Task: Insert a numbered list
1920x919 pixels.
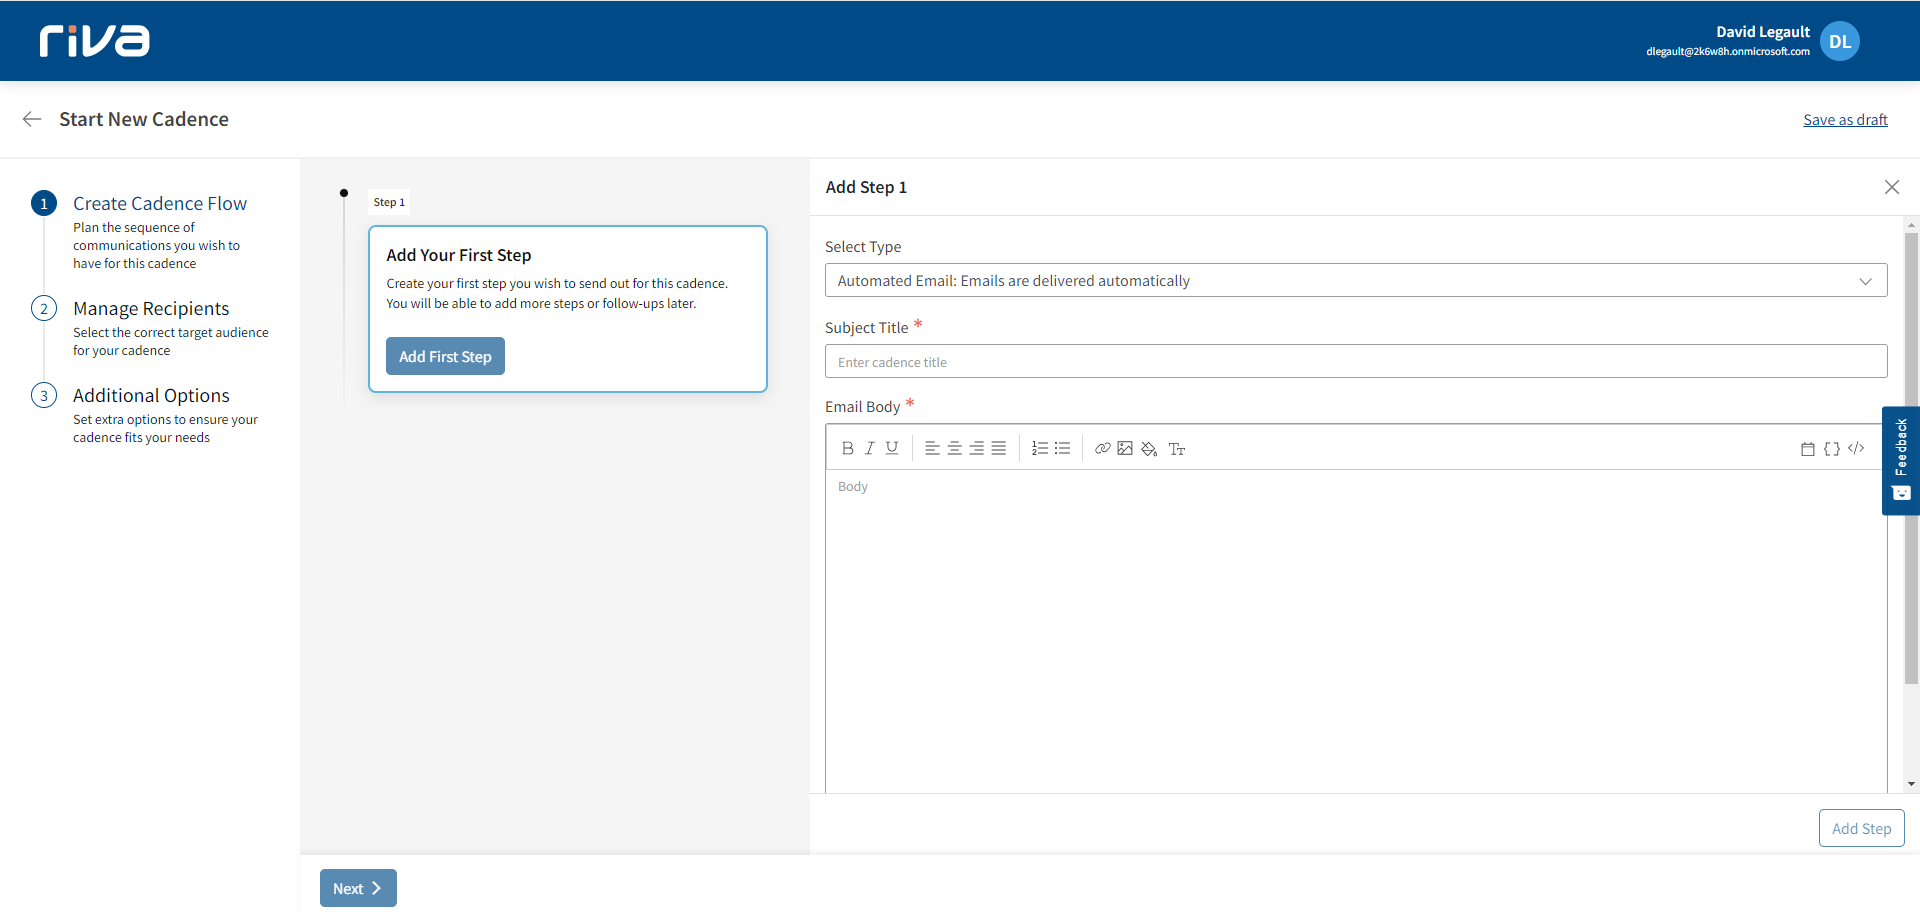Action: point(1040,449)
